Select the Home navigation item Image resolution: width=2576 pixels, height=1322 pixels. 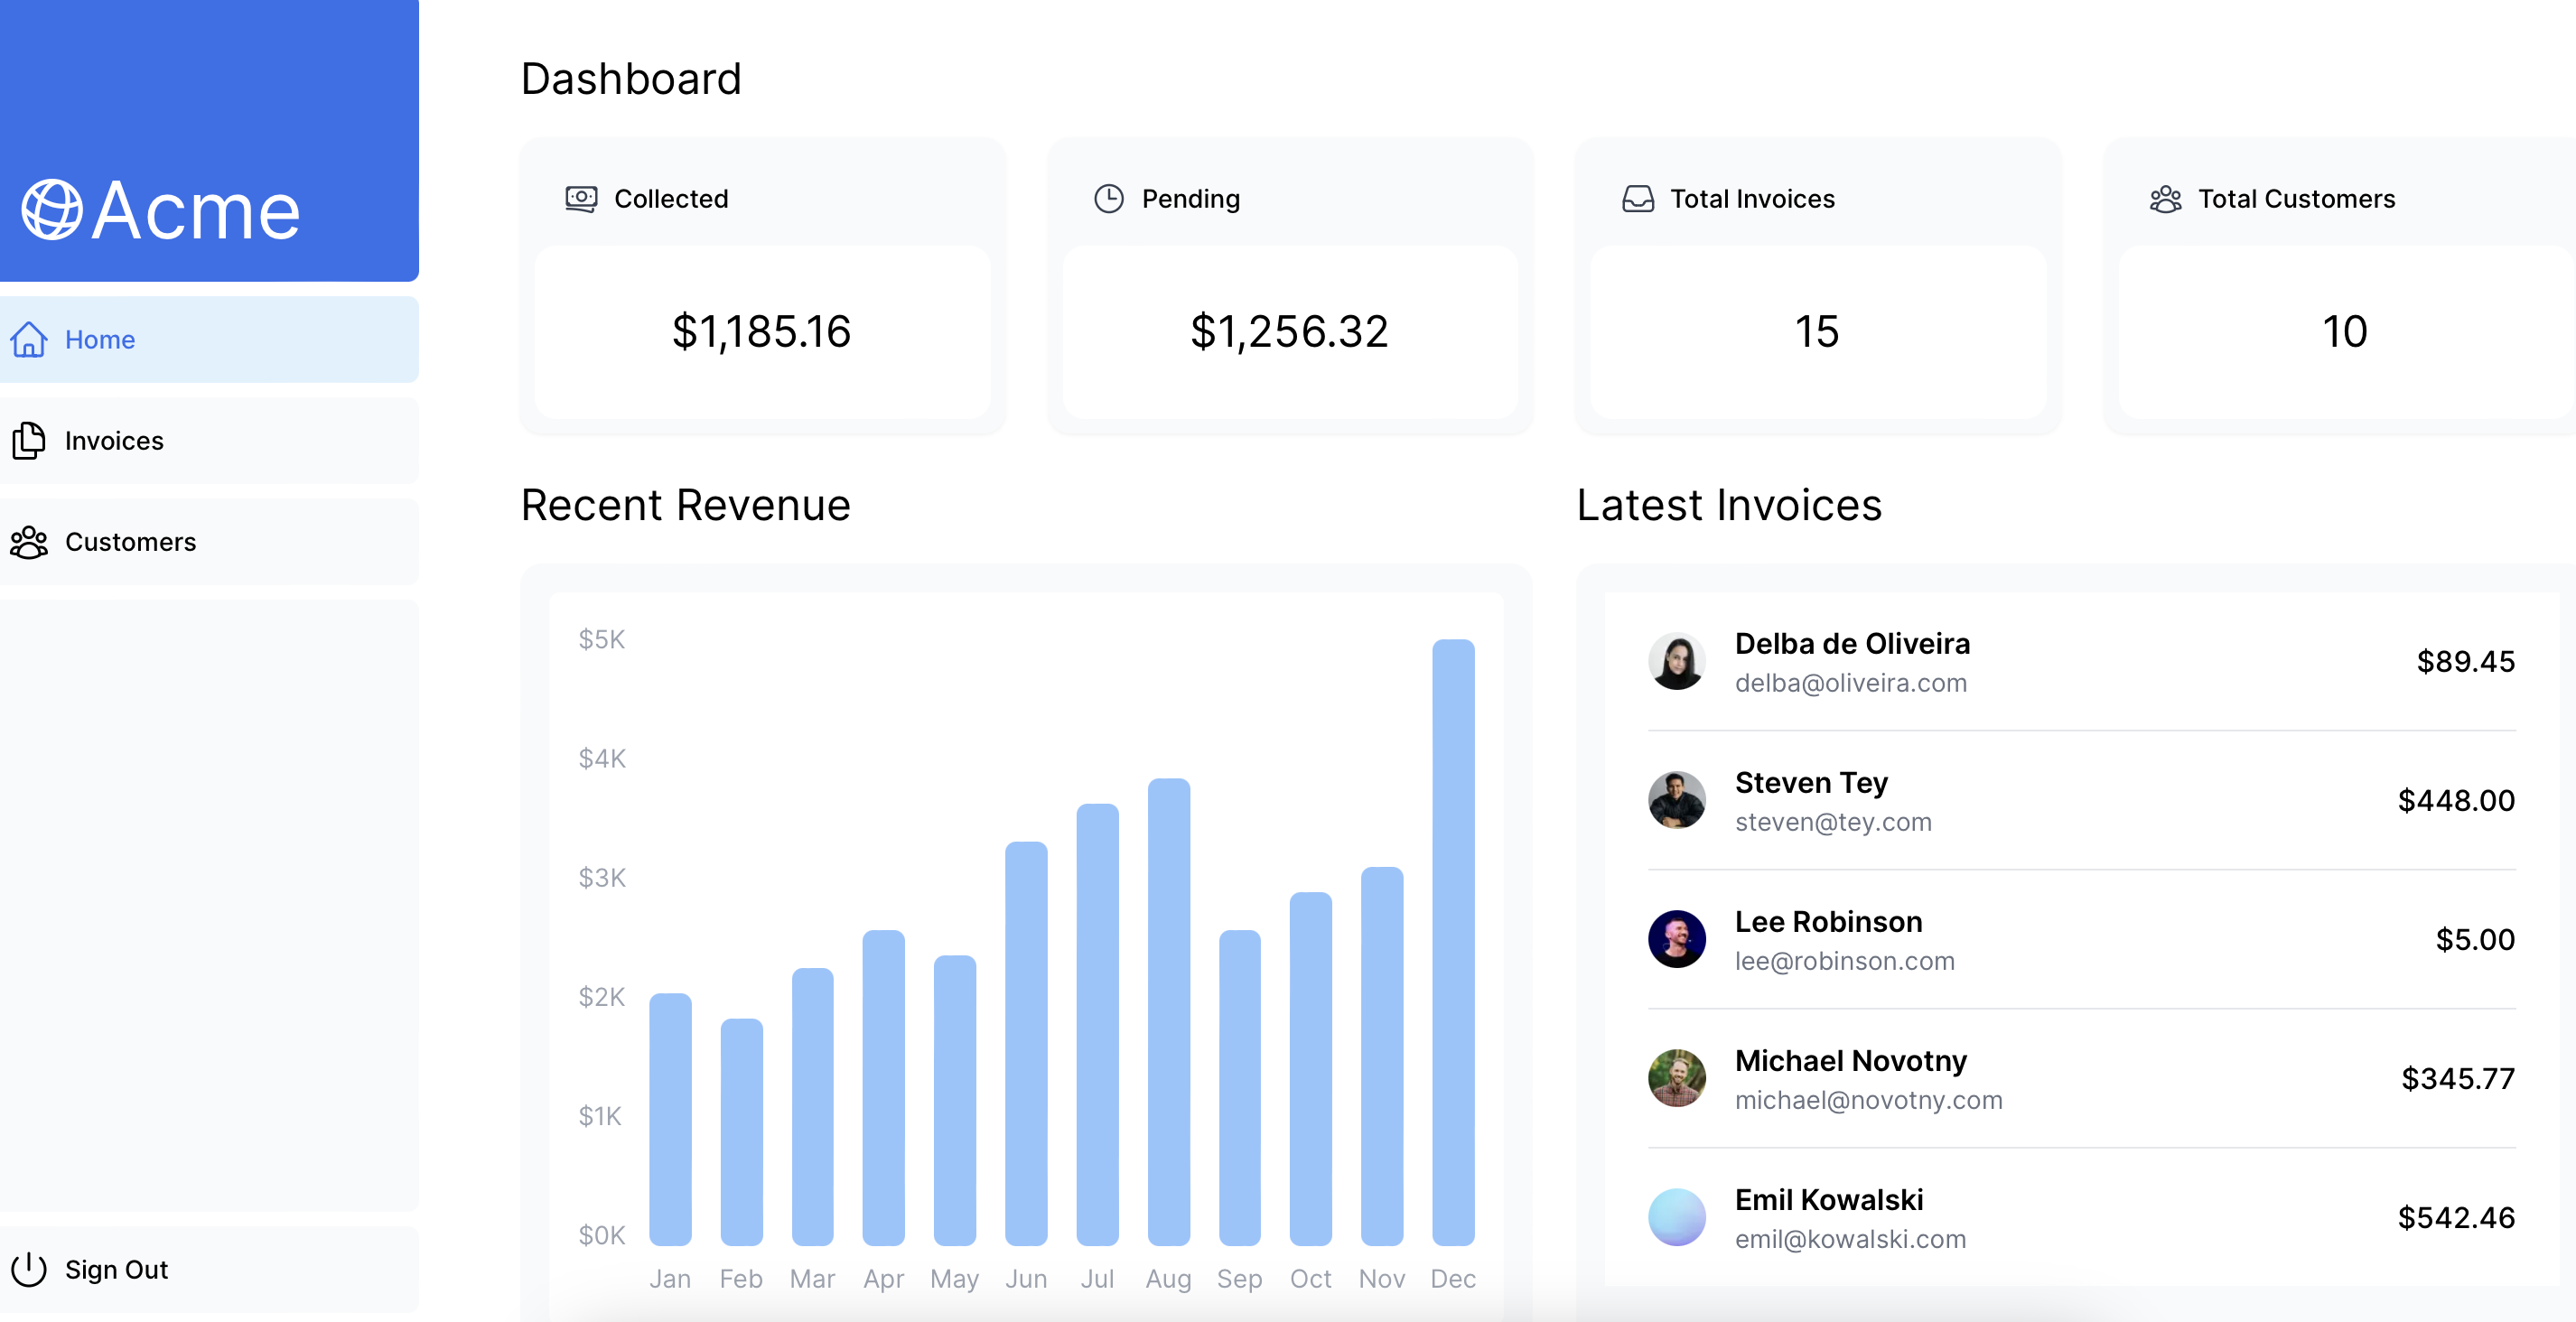100,340
